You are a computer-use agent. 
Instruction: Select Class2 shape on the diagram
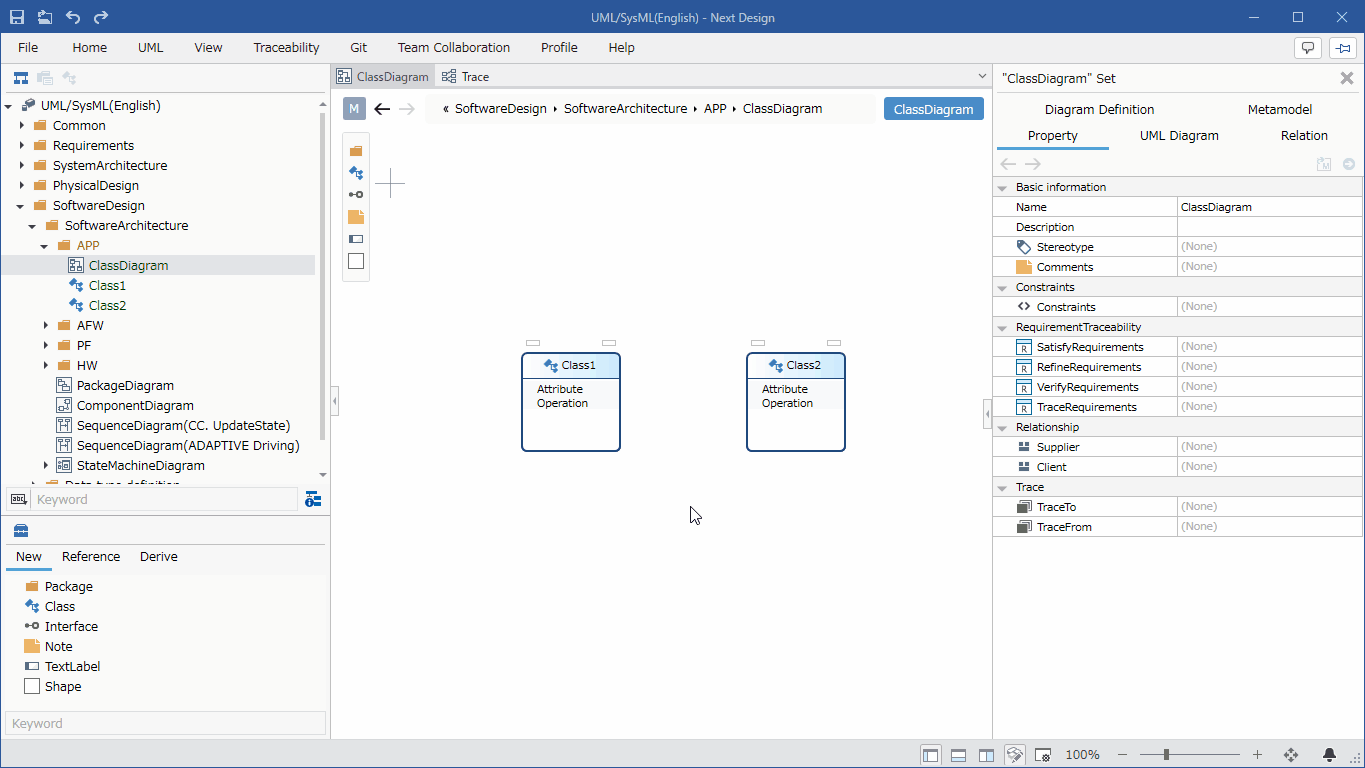(796, 402)
